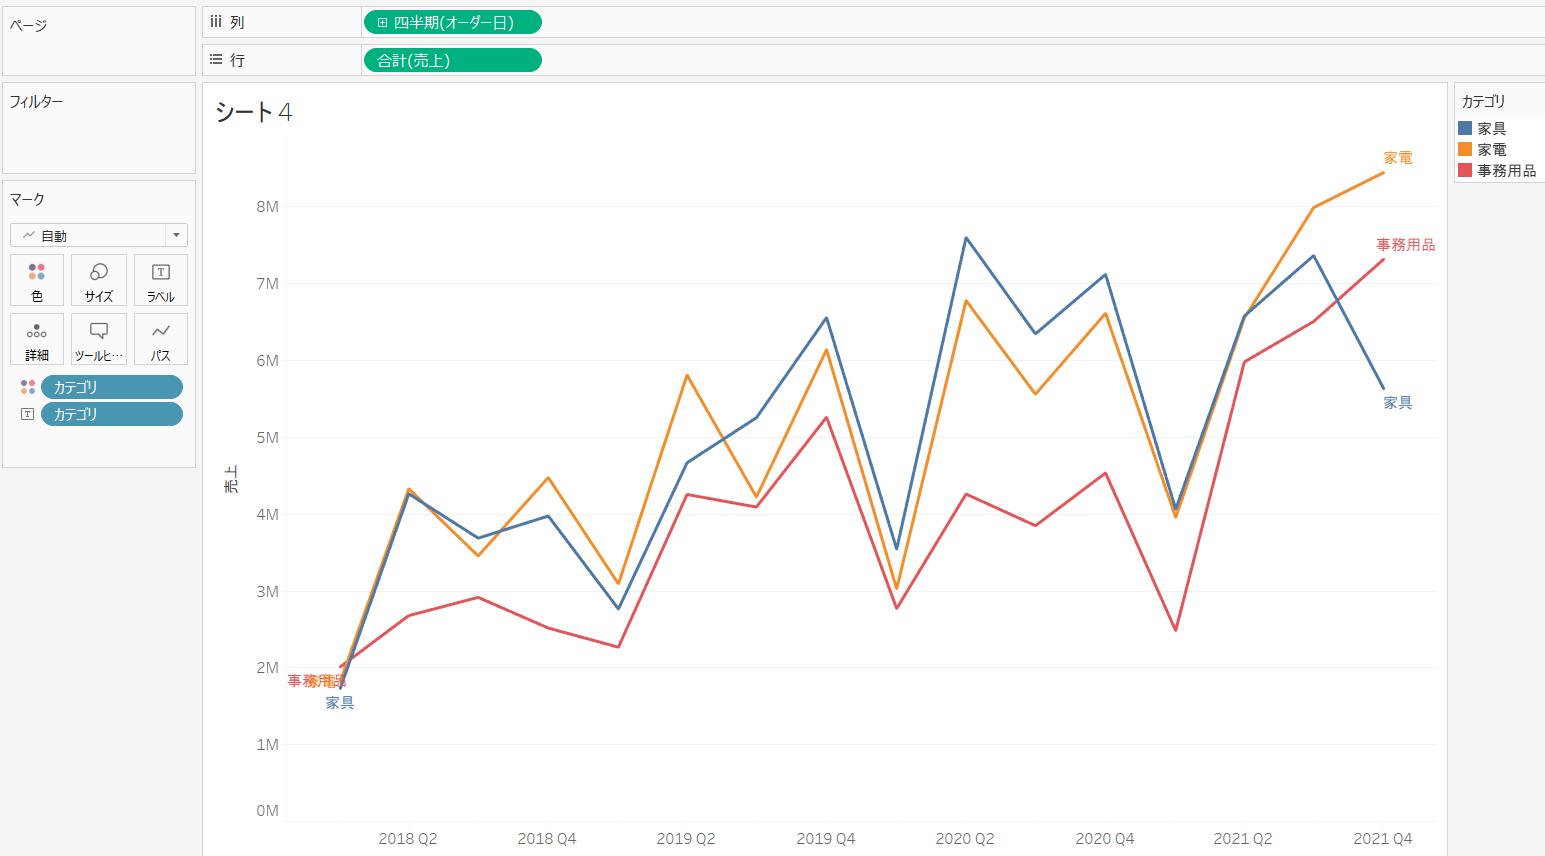
Task: Open the Tooltip (ツールヒント) marks card
Action: pyautogui.click(x=99, y=339)
